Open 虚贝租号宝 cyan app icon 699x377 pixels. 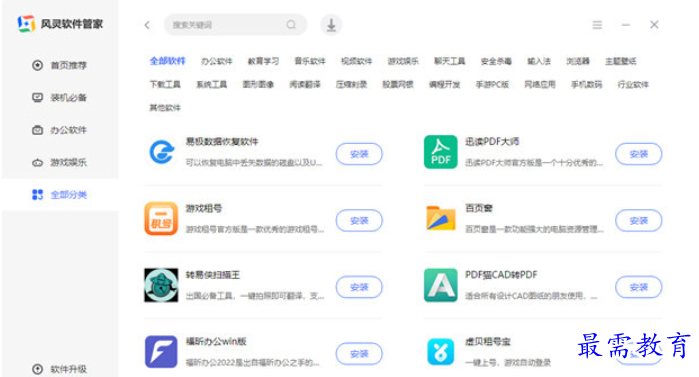(x=440, y=352)
